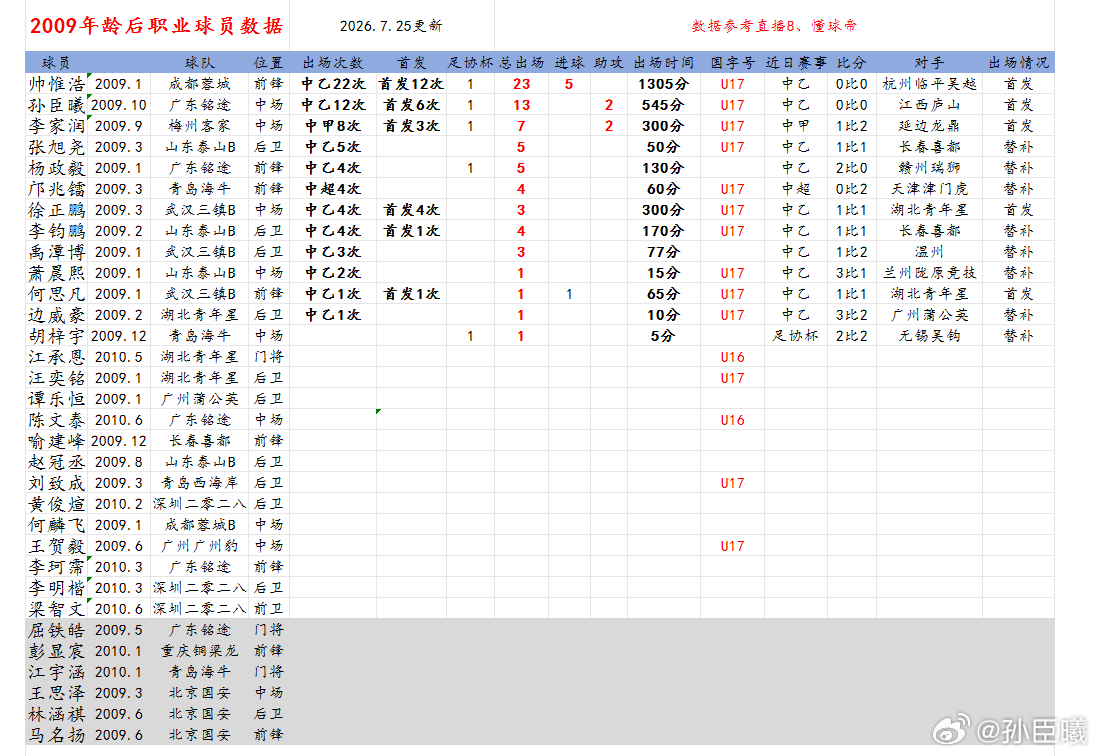
Task: Click the 近日赛事 column header
Action: coord(795,63)
